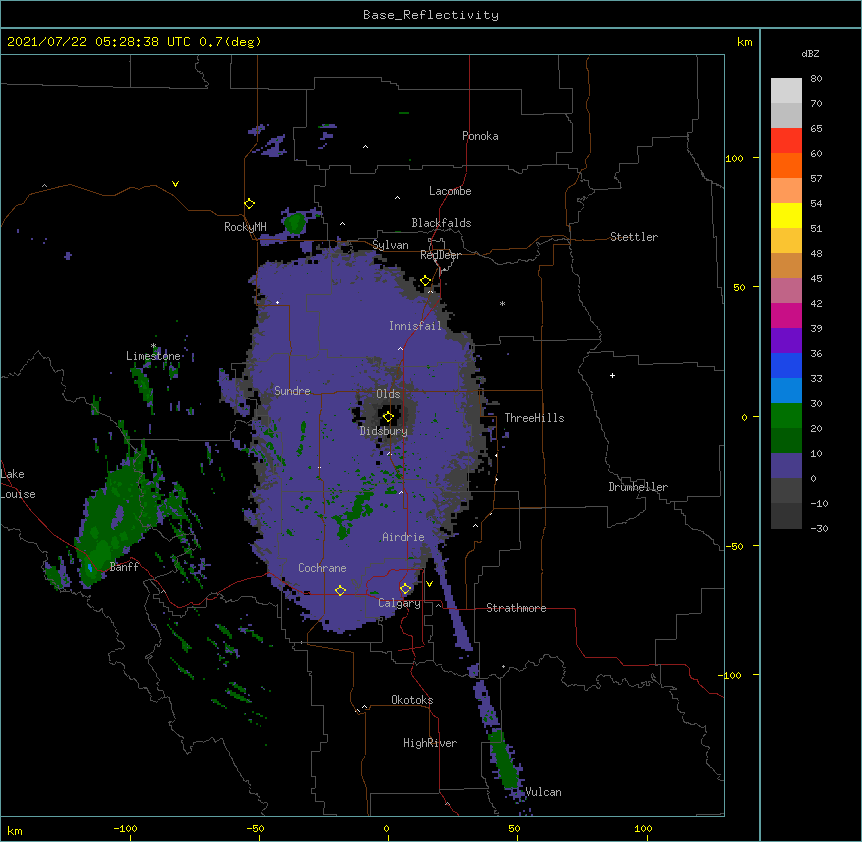The image size is (862, 842).
Task: Pick the dark green 10-20 dBZ swatch
Action: click(x=786, y=441)
